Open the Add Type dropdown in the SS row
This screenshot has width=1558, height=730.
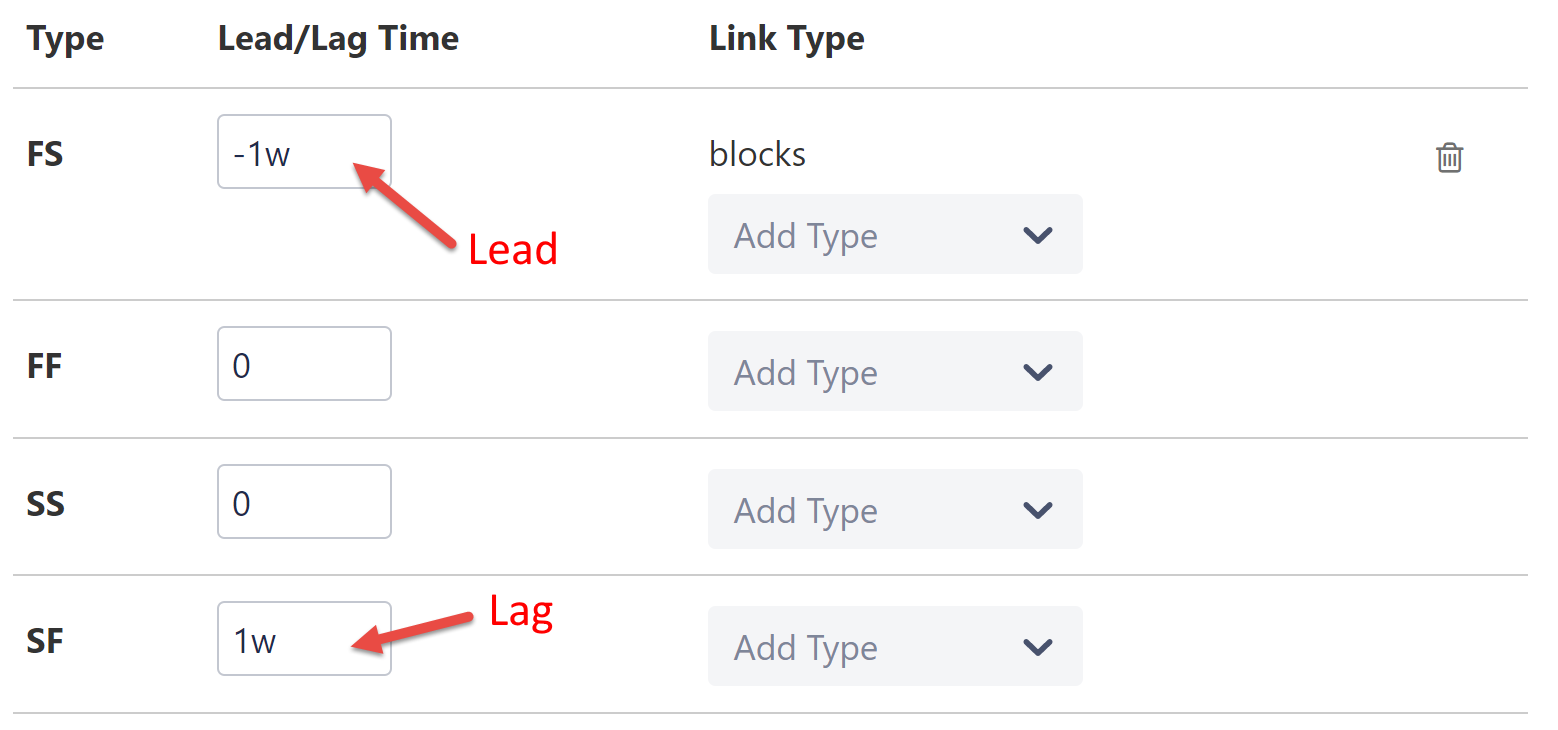pos(895,509)
